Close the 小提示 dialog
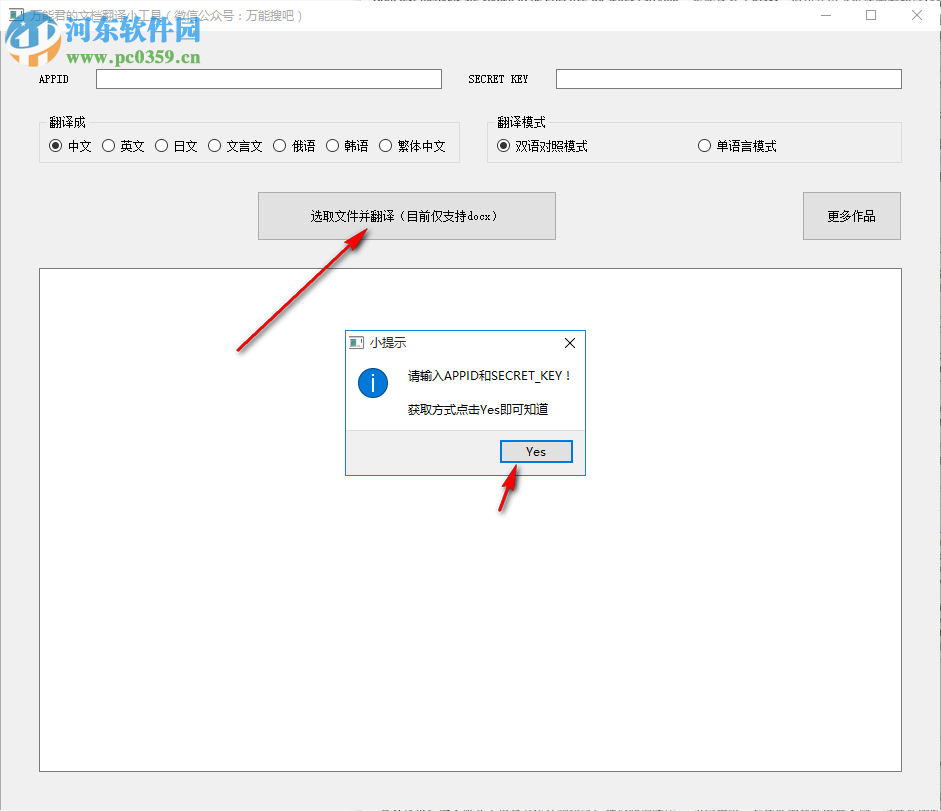The width and height of the screenshot is (941, 811). [569, 342]
